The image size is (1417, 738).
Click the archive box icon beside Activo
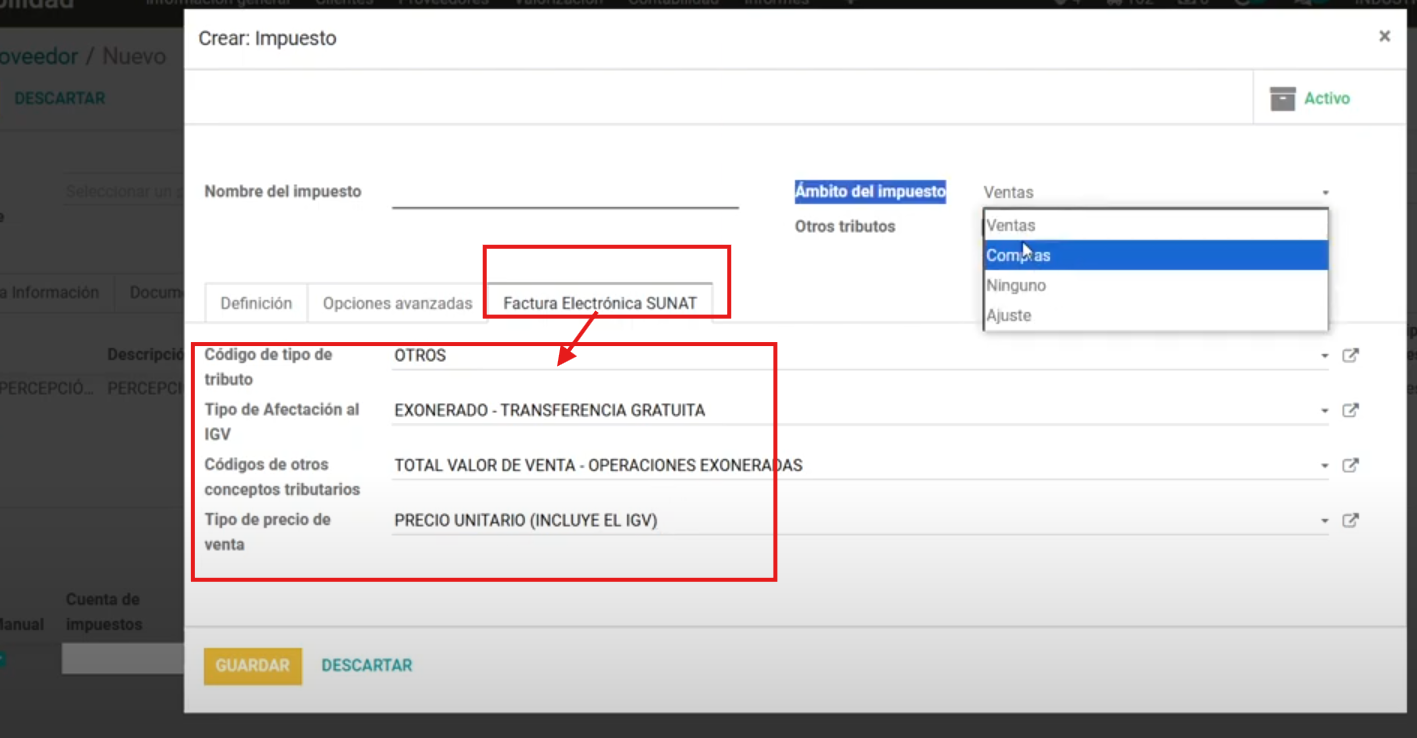tap(1282, 98)
